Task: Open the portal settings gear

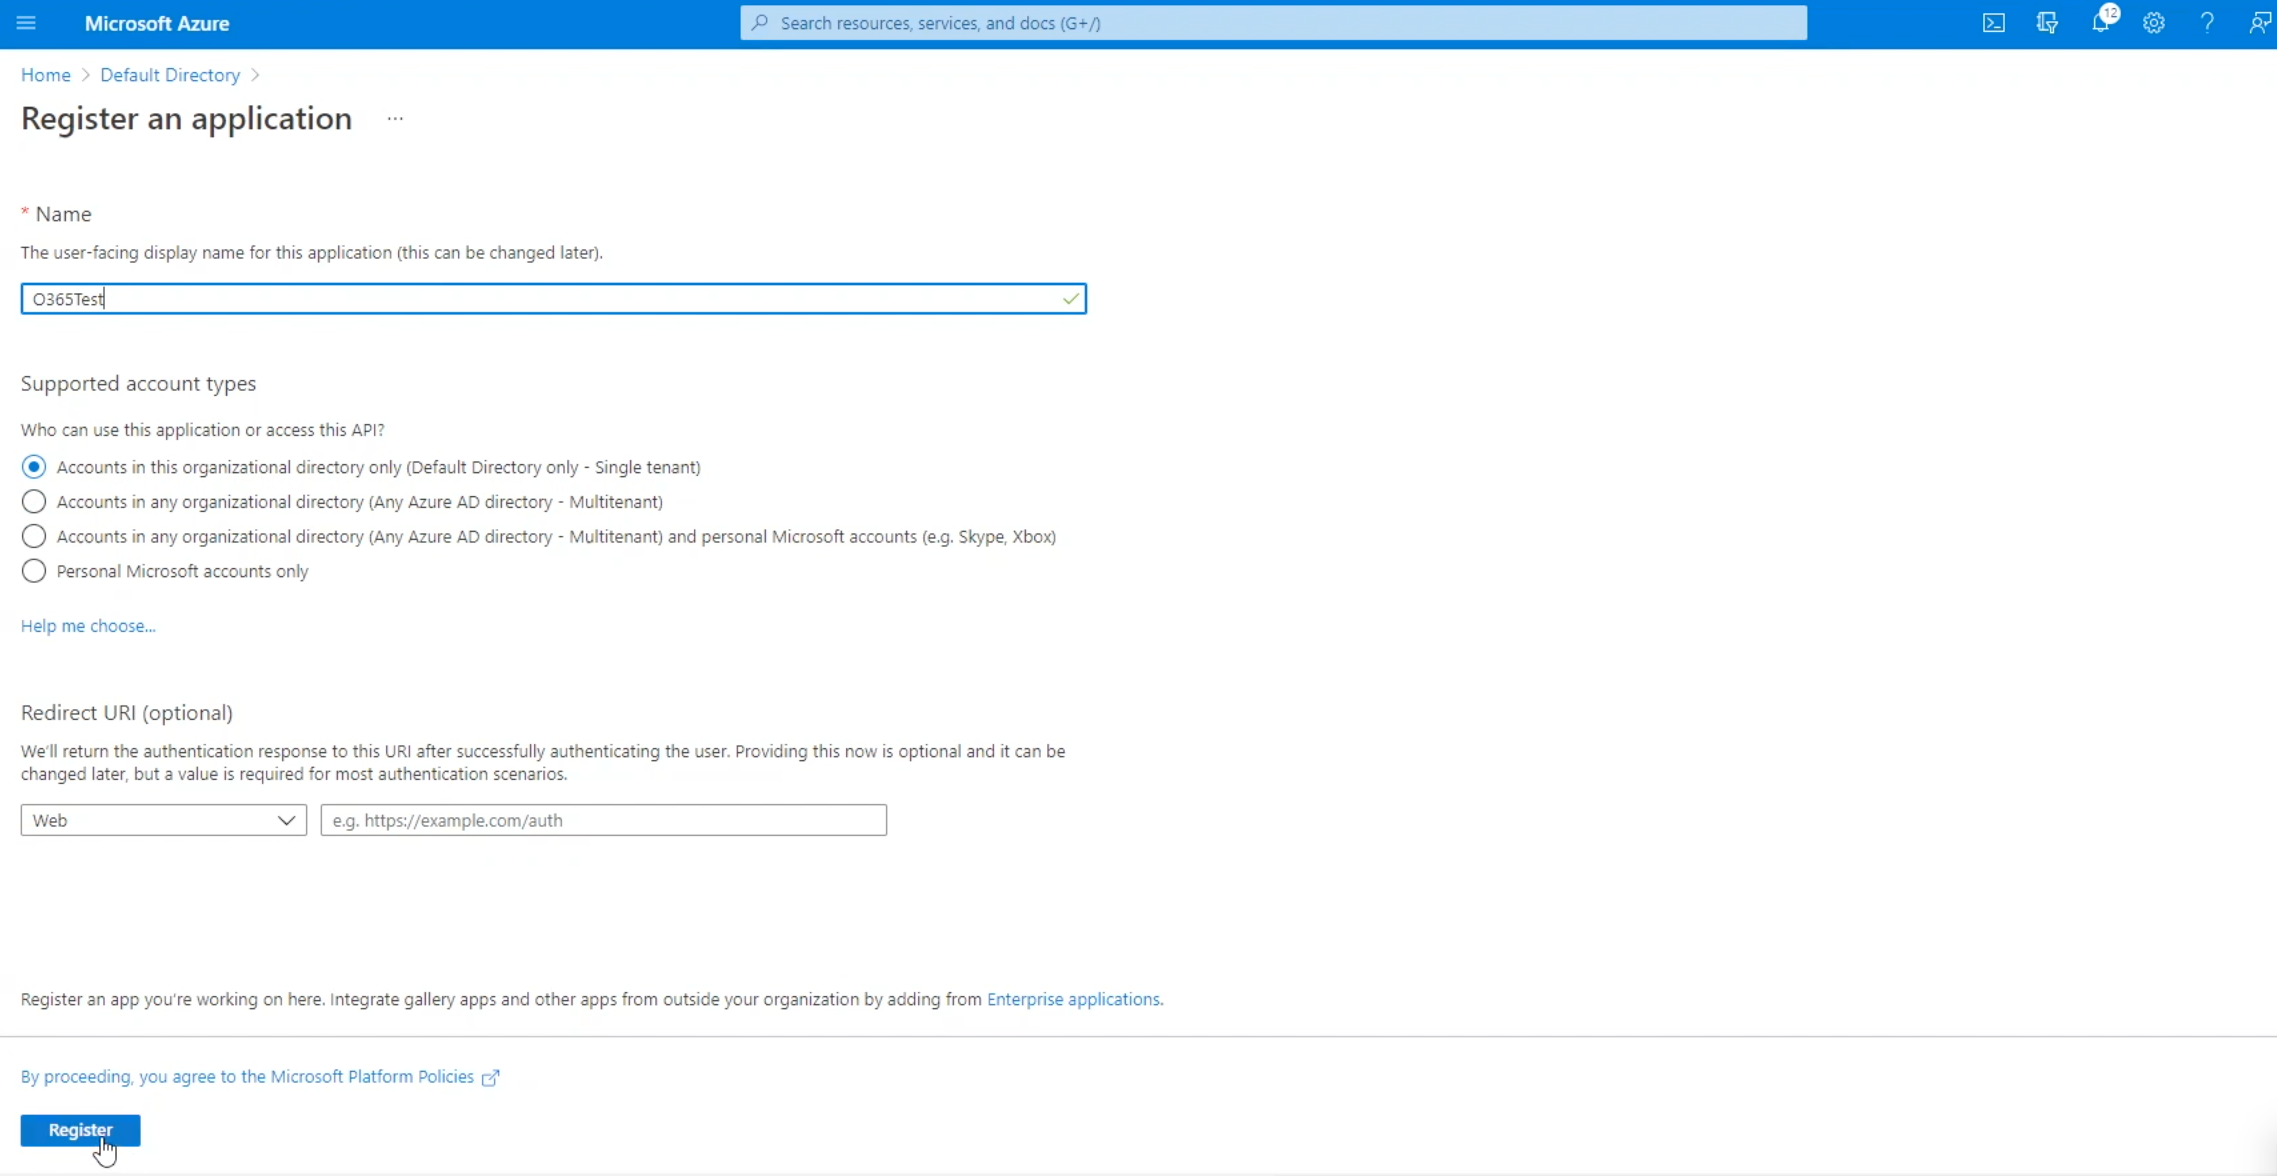Action: [x=2154, y=22]
